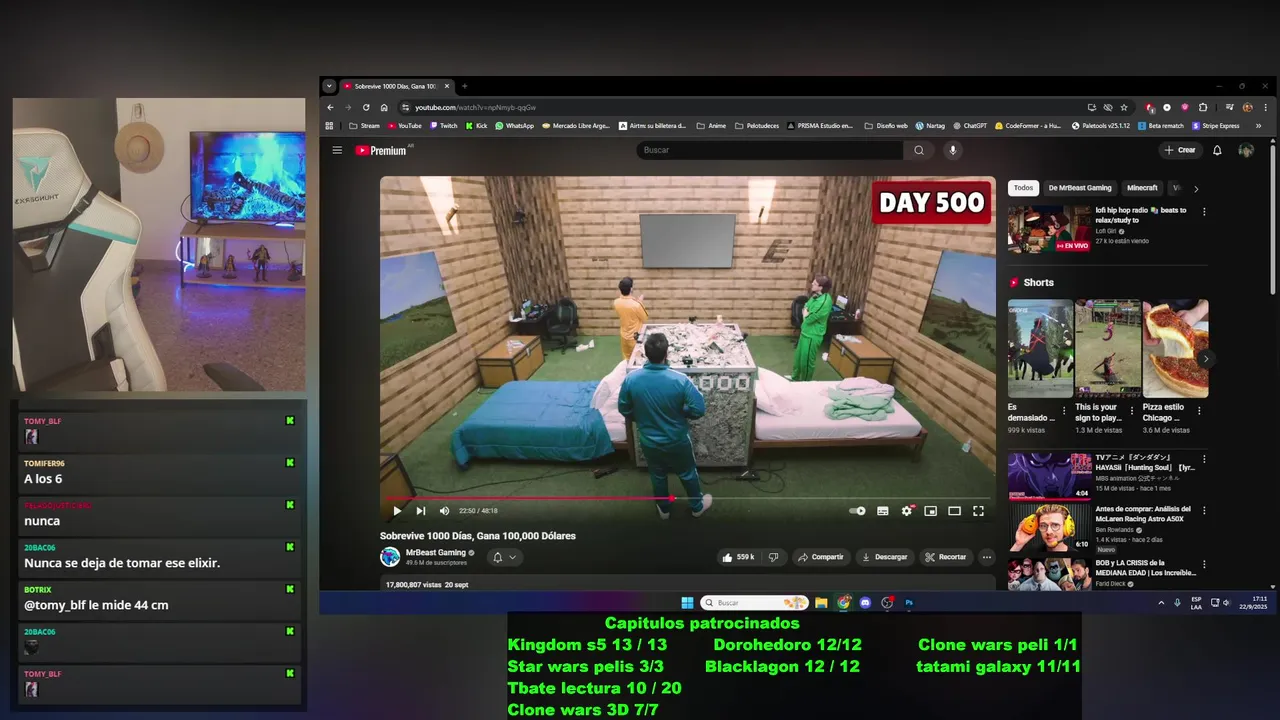The image size is (1280, 720).
Task: Open a new Chrome tab
Action: tap(464, 86)
